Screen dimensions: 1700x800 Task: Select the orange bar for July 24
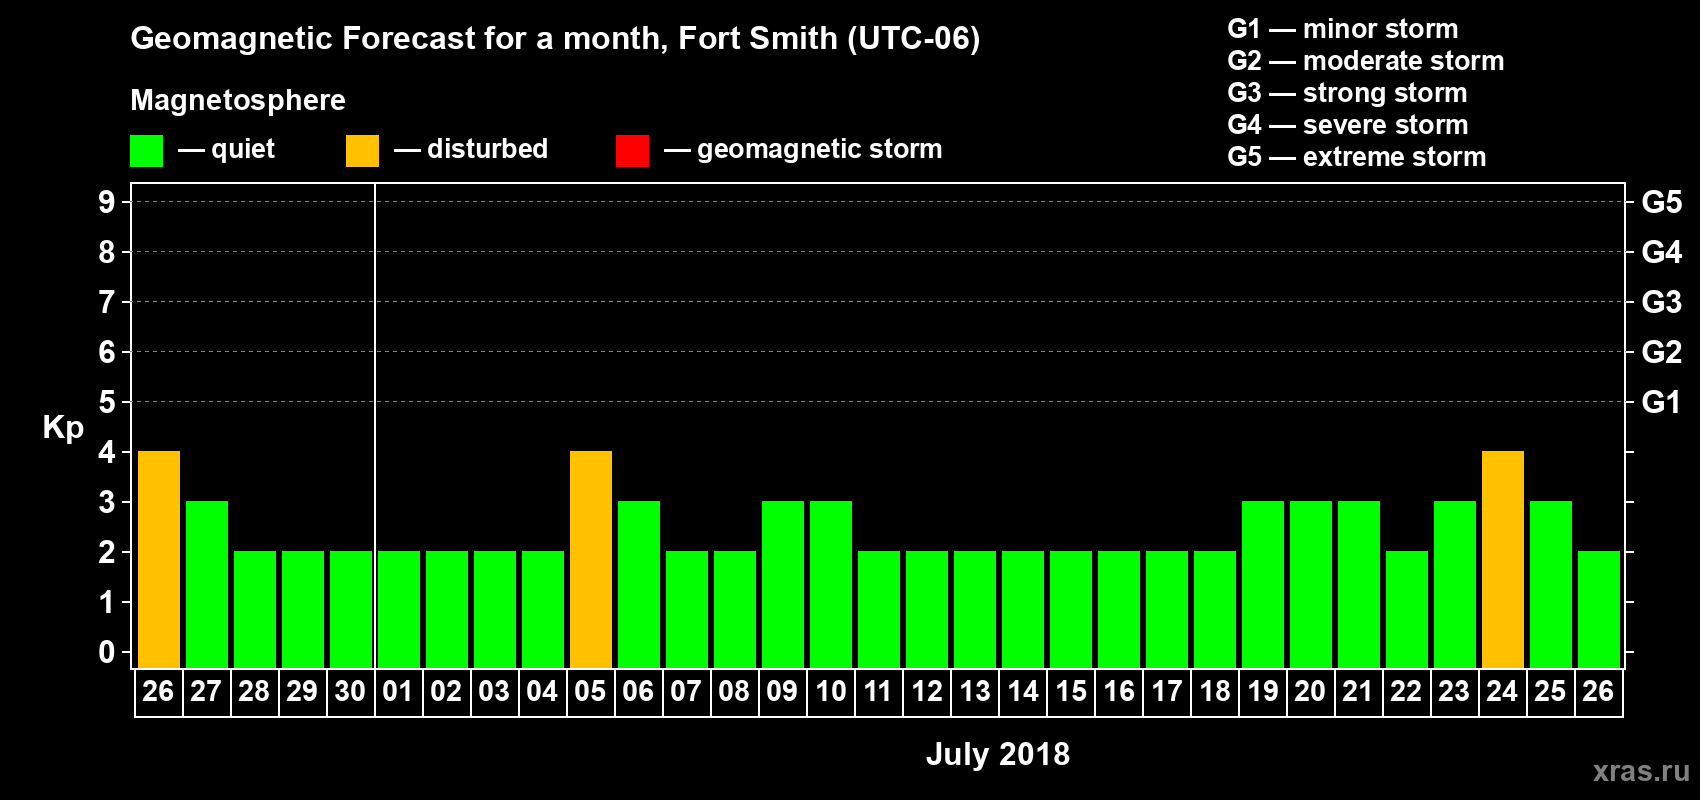1503,559
